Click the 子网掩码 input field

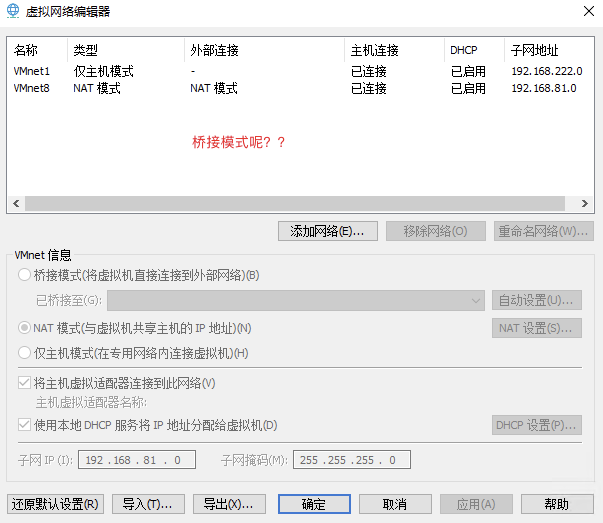pos(352,460)
